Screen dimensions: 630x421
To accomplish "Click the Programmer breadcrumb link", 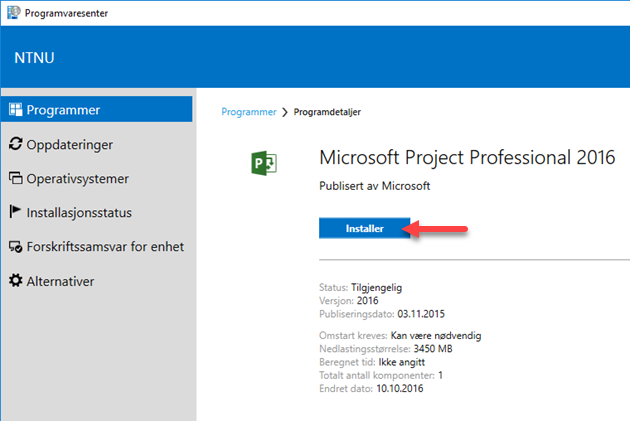I will [249, 112].
